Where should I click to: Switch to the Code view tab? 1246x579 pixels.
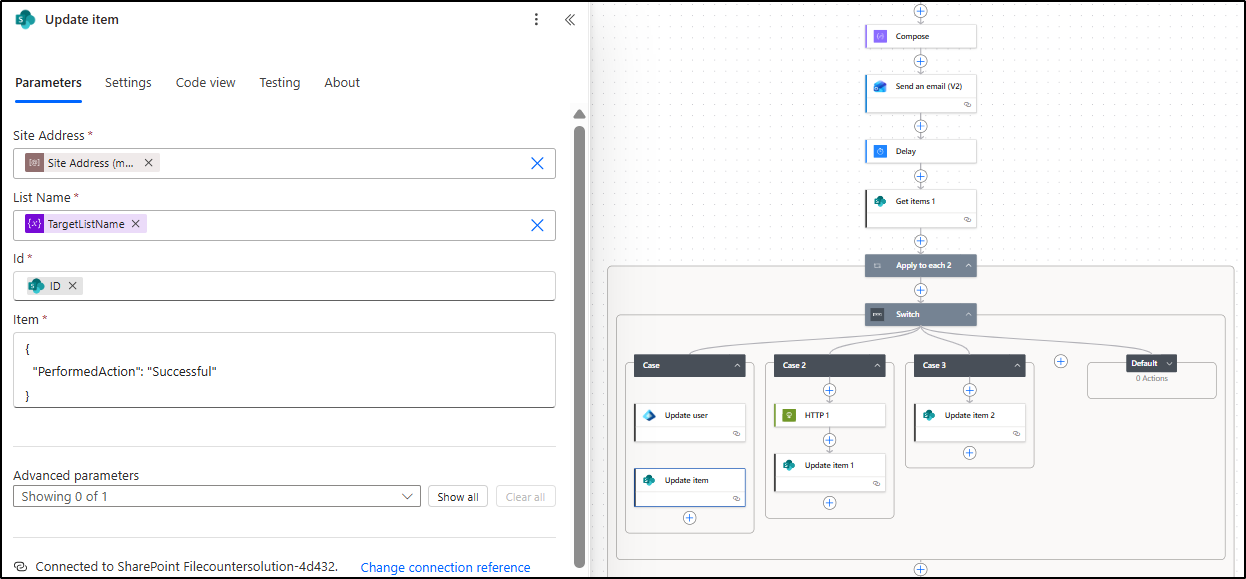(205, 82)
